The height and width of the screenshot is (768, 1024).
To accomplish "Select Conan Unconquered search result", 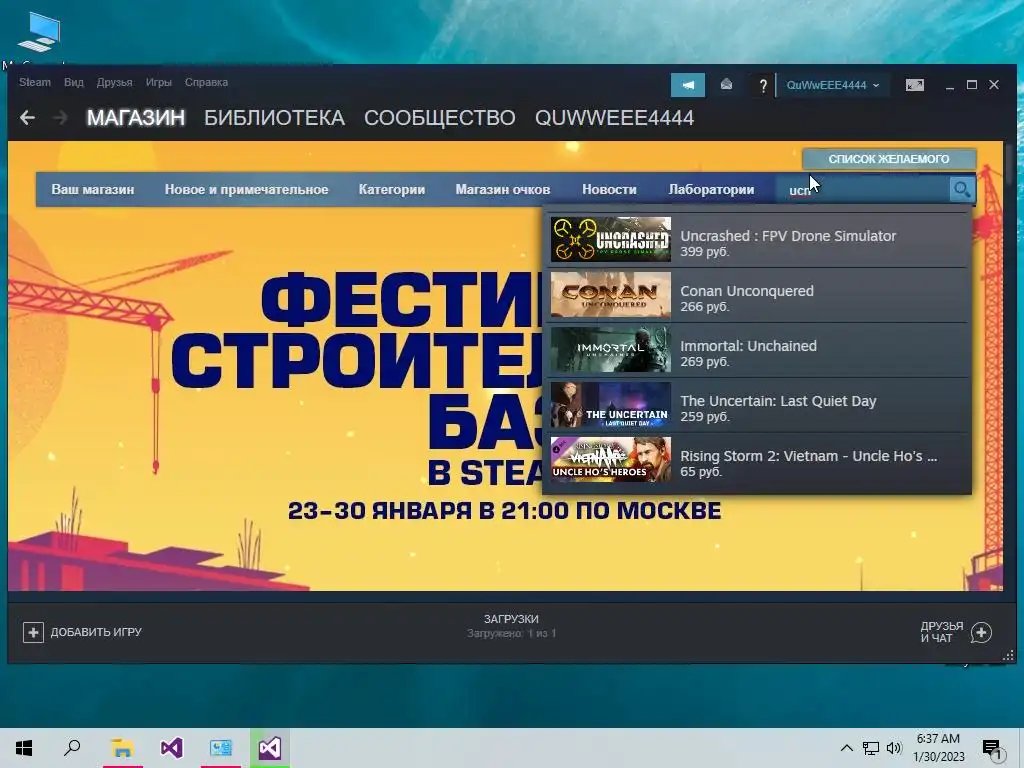I will [x=758, y=295].
